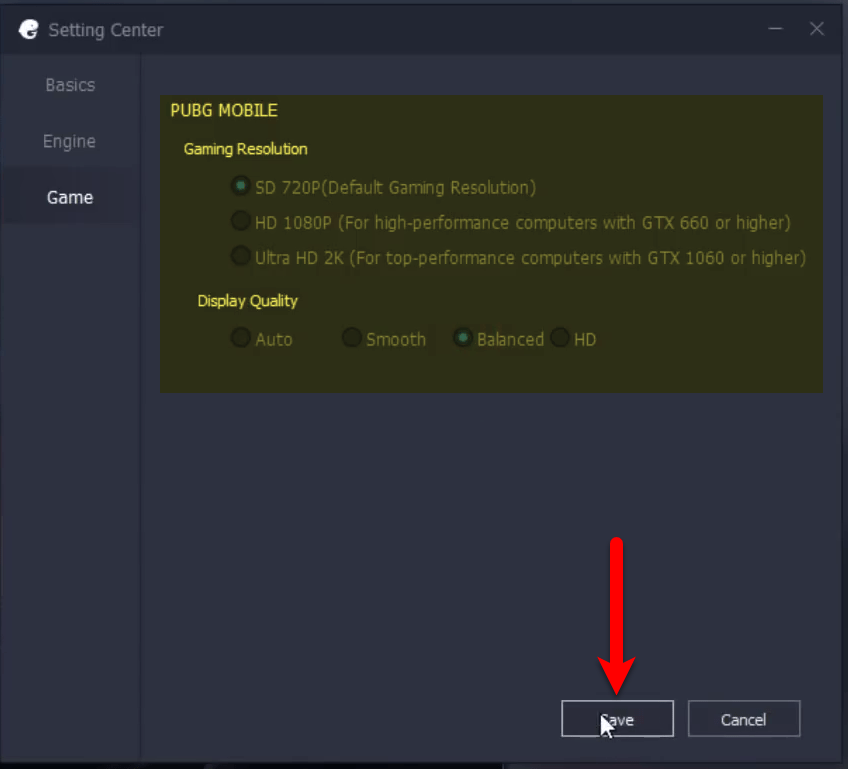Viewport: 848px width, 769px height.
Task: Click the Display Quality label
Action: pyautogui.click(x=248, y=301)
